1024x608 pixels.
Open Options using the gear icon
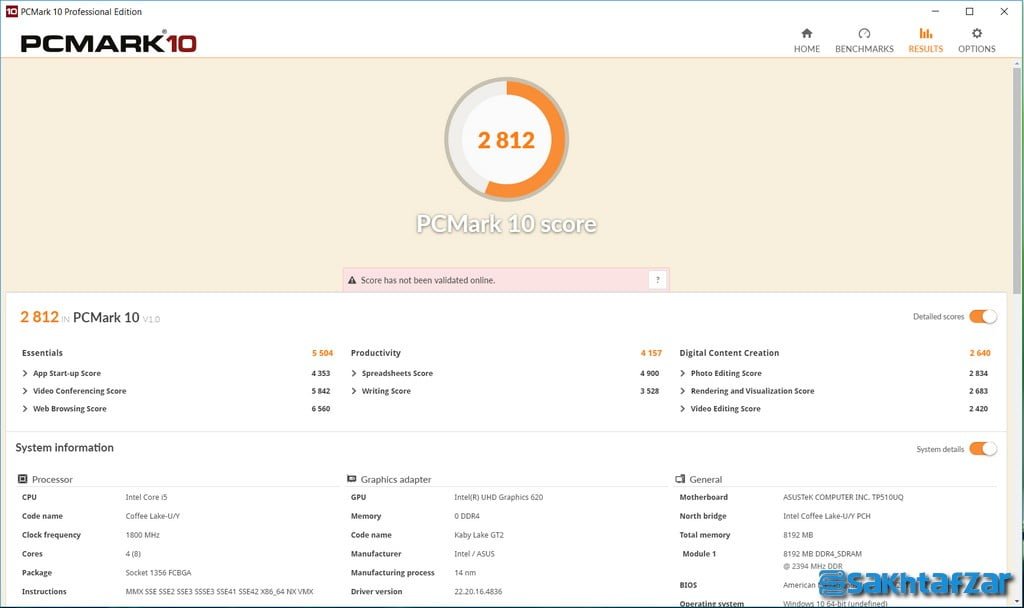(x=977, y=33)
